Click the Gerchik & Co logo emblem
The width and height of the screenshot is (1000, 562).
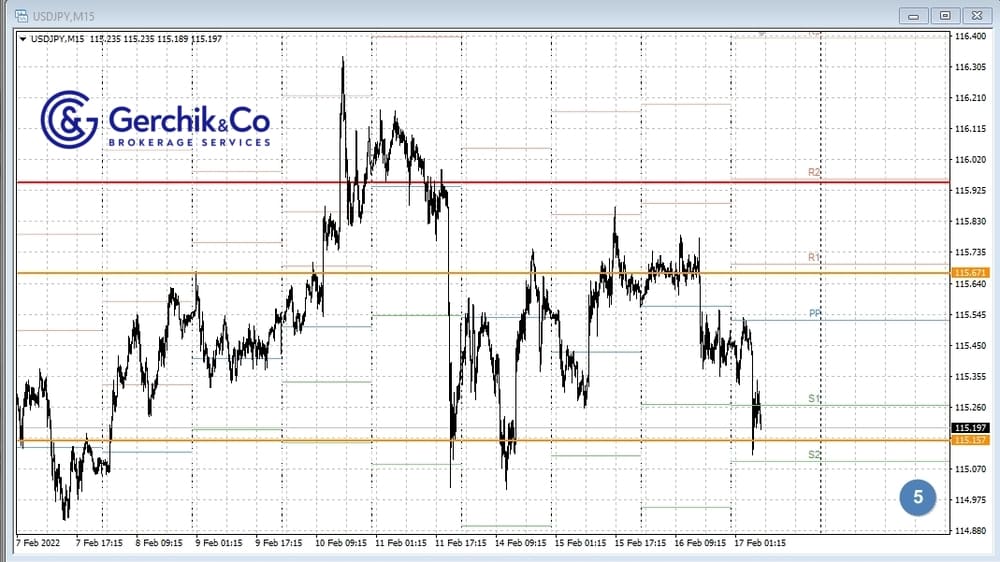(x=68, y=120)
